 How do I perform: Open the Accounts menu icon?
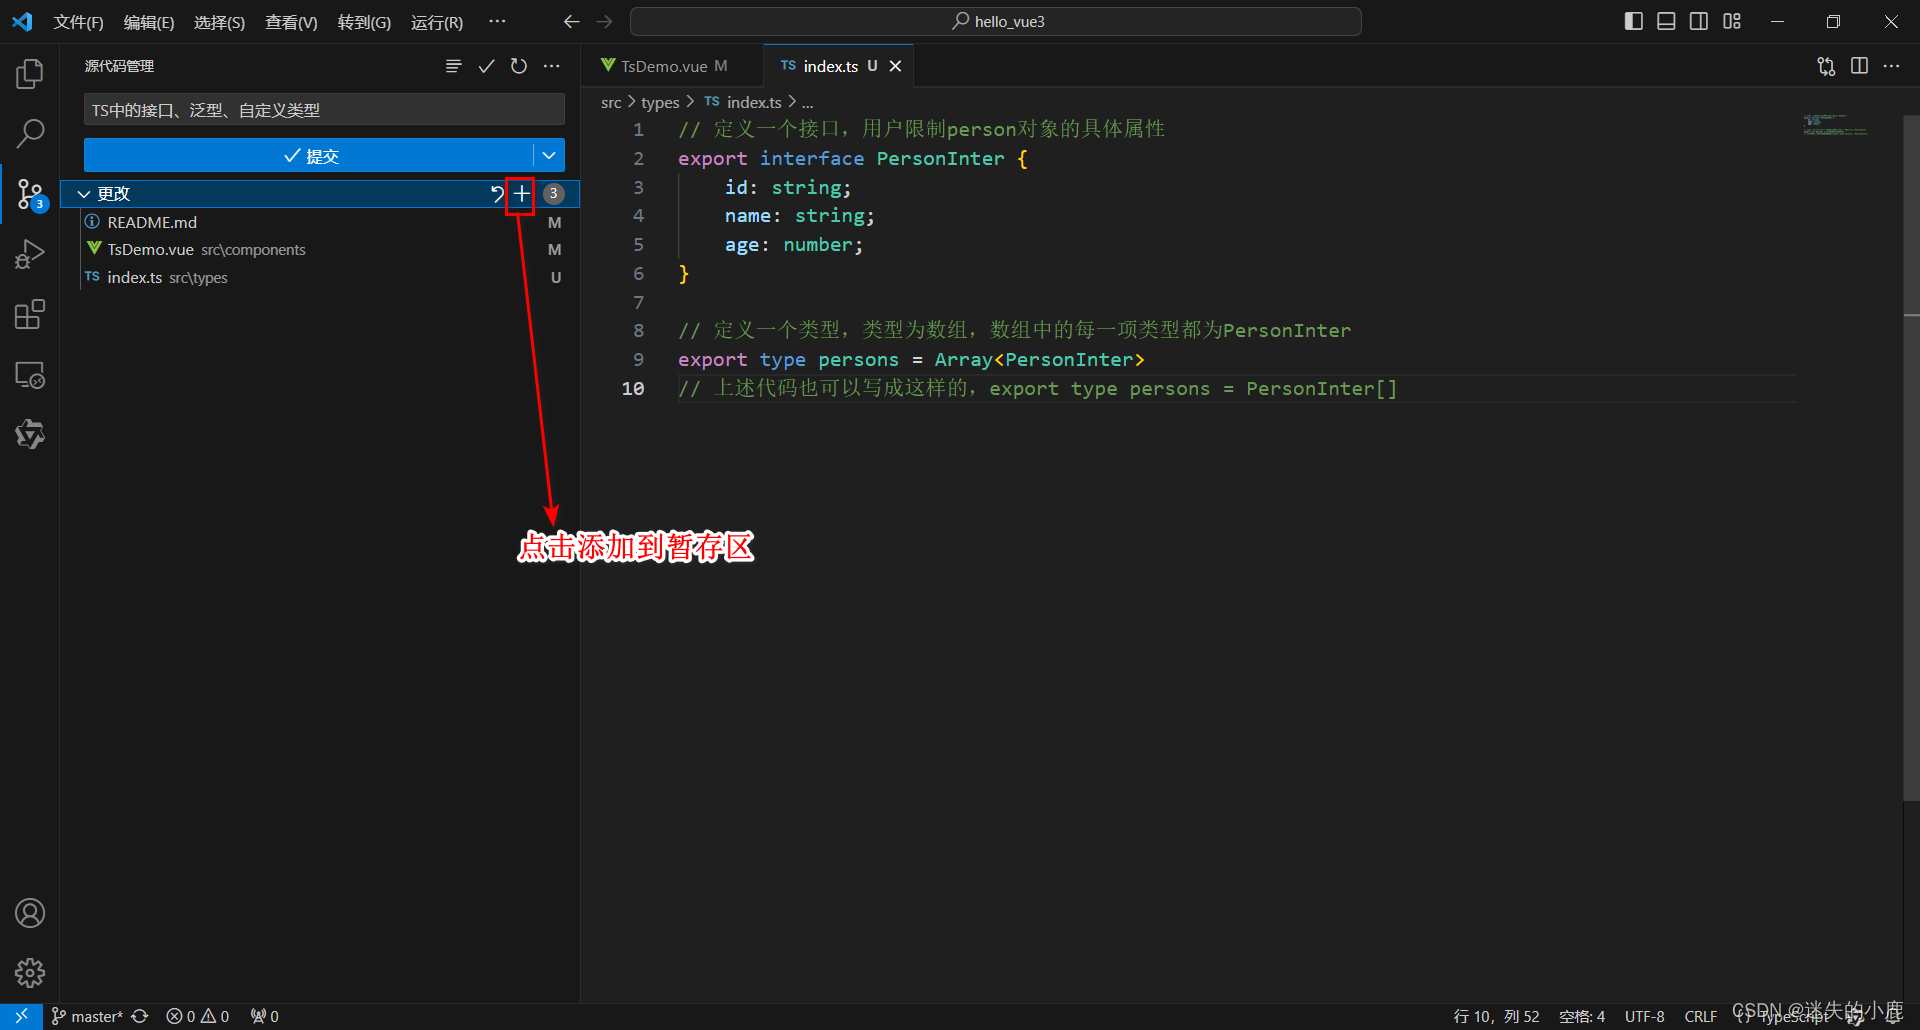coord(30,913)
